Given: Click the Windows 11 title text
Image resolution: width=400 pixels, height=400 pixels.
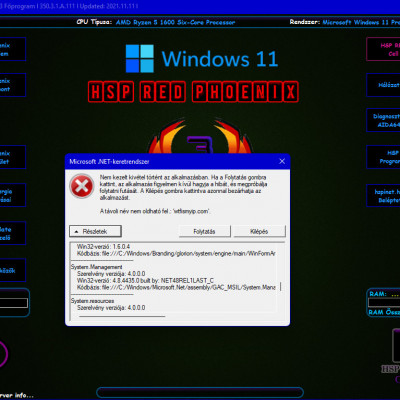Looking at the screenshot, I should tap(220, 59).
